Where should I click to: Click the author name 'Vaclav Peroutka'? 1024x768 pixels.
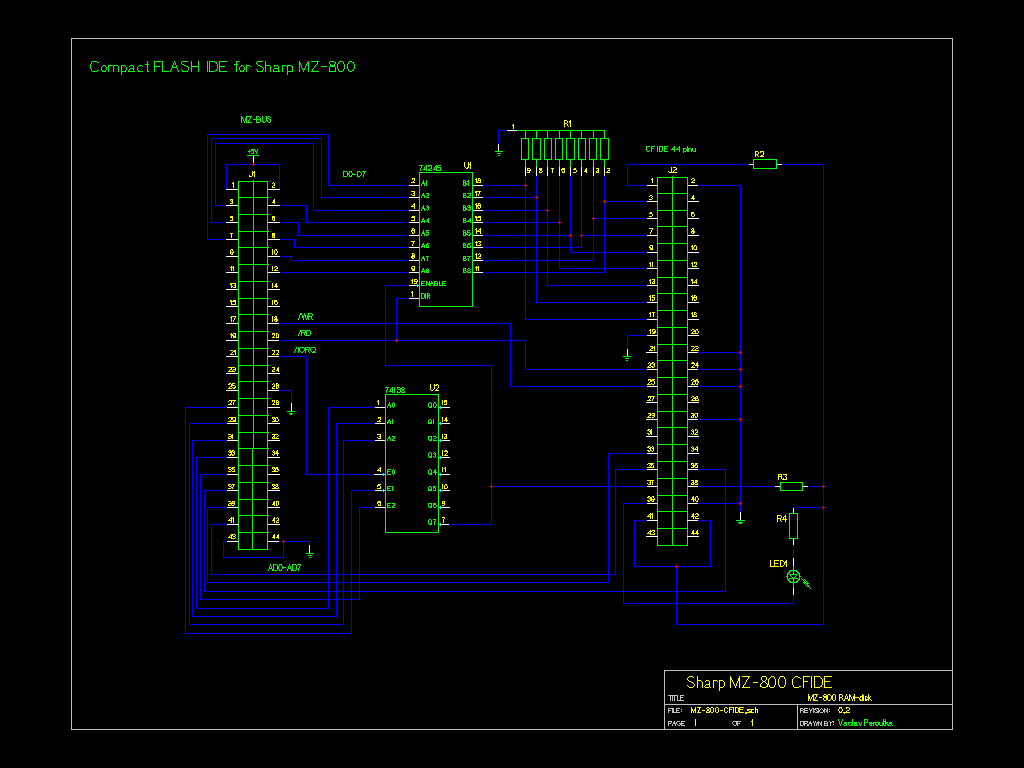[x=865, y=723]
